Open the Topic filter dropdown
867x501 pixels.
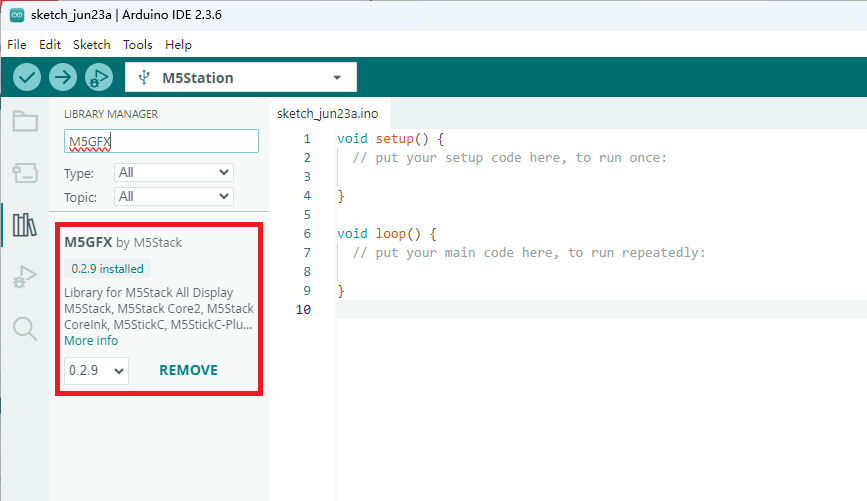174,196
